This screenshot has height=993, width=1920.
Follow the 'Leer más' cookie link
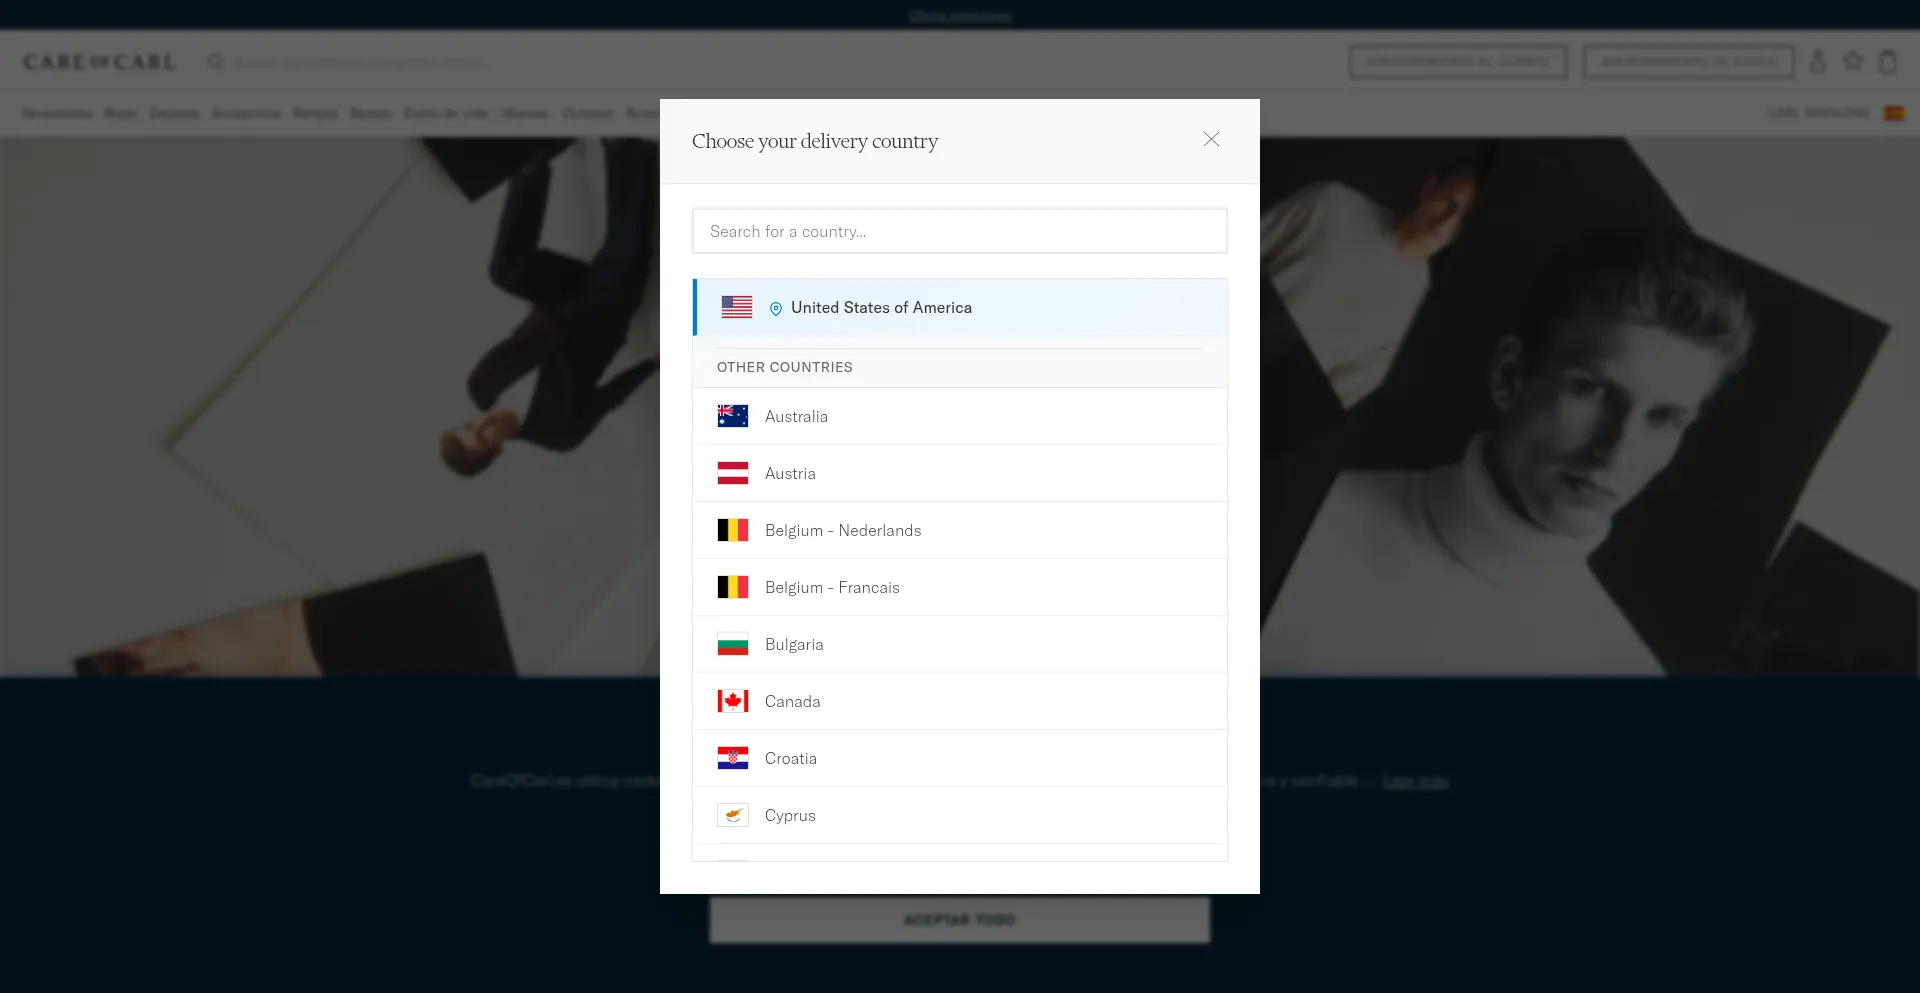point(1415,781)
